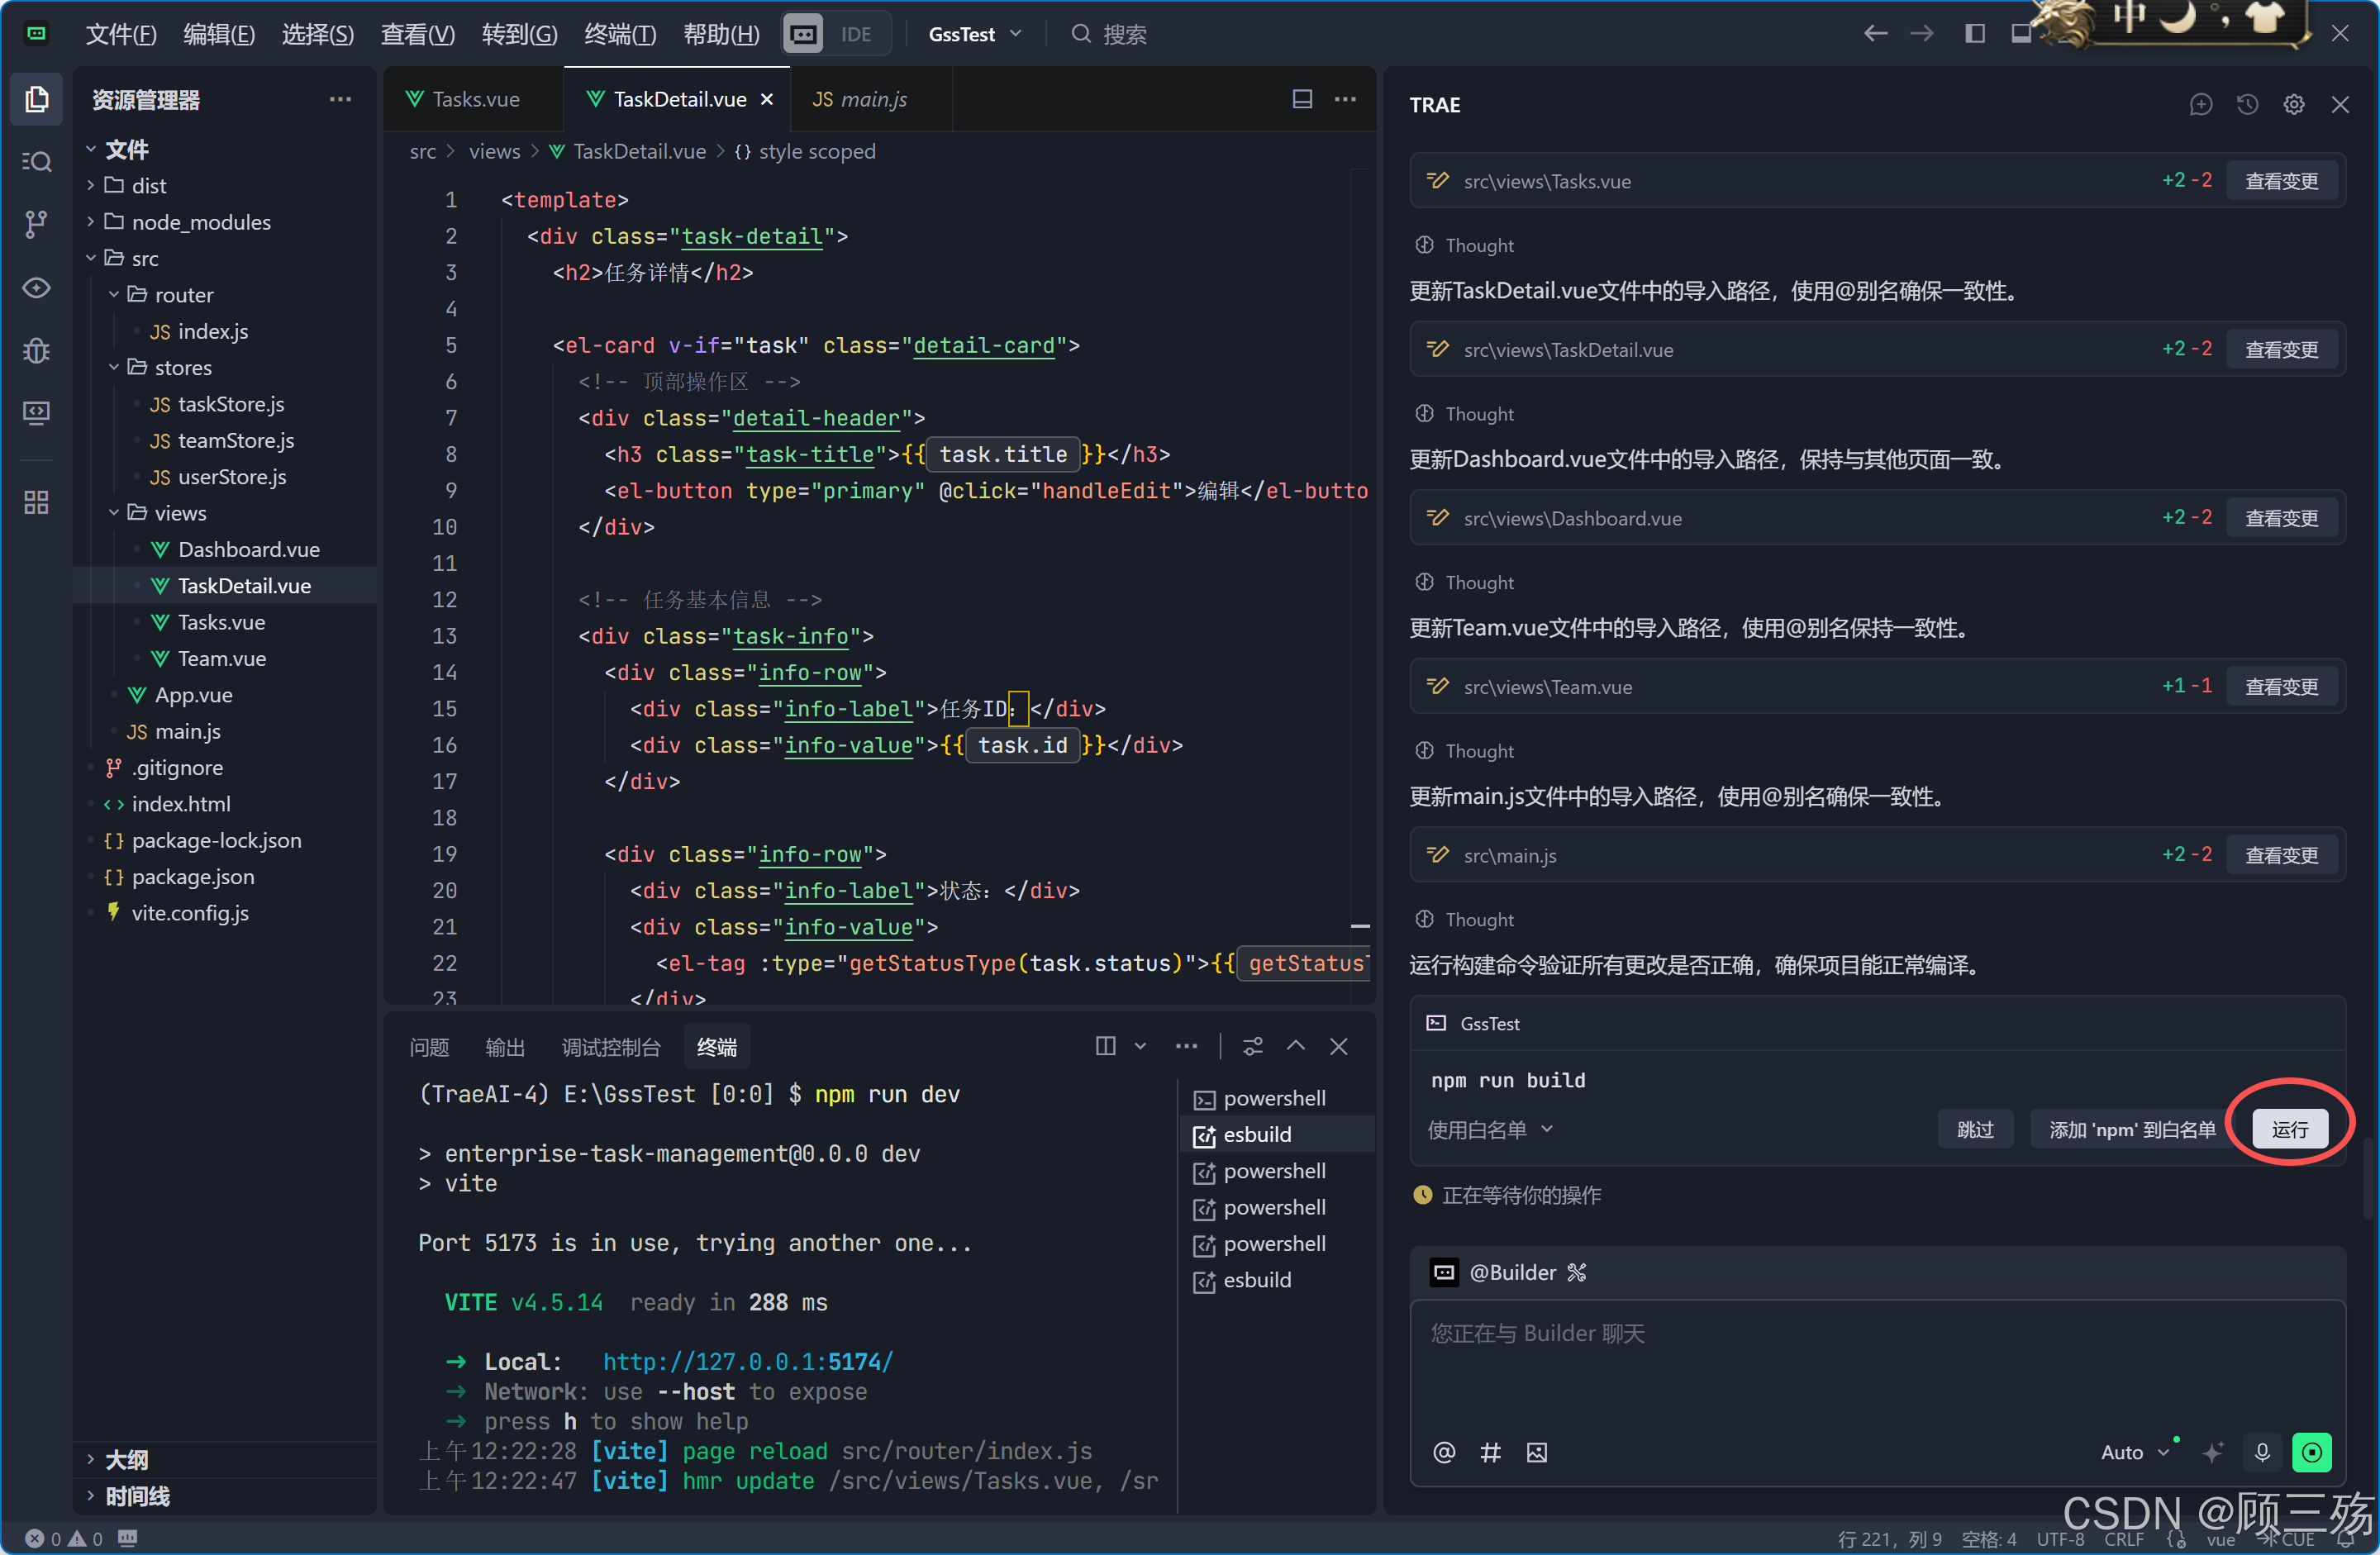Switch to the main.js editor tab

861,99
